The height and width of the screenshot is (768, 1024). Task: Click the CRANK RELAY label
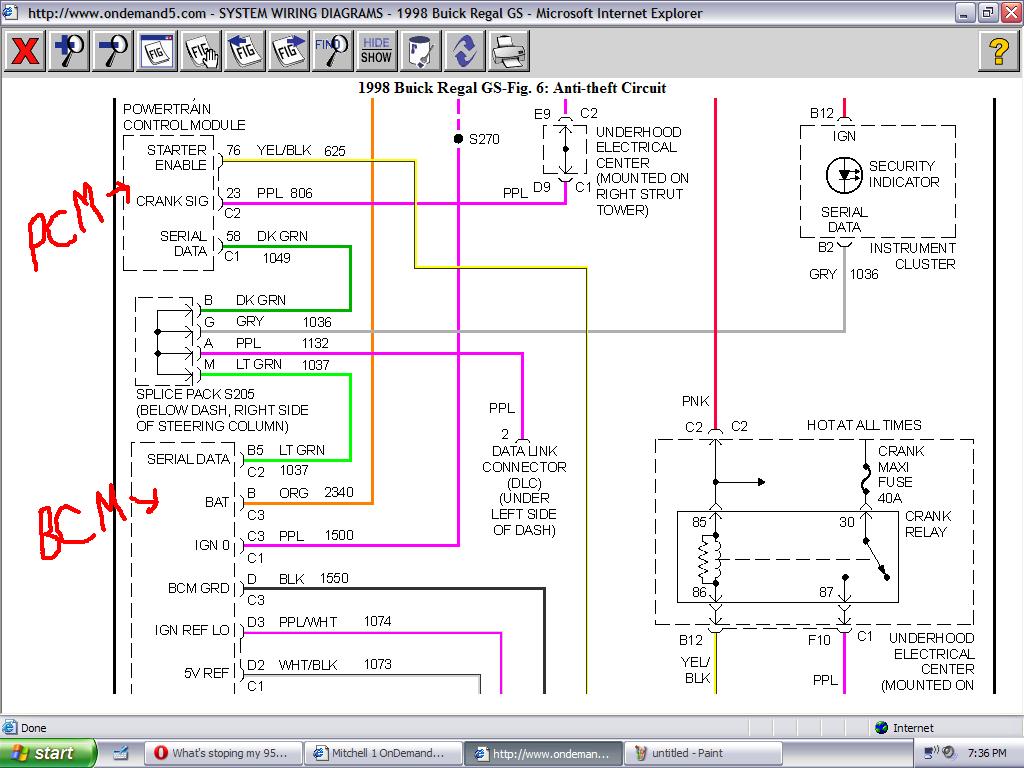tap(927, 524)
